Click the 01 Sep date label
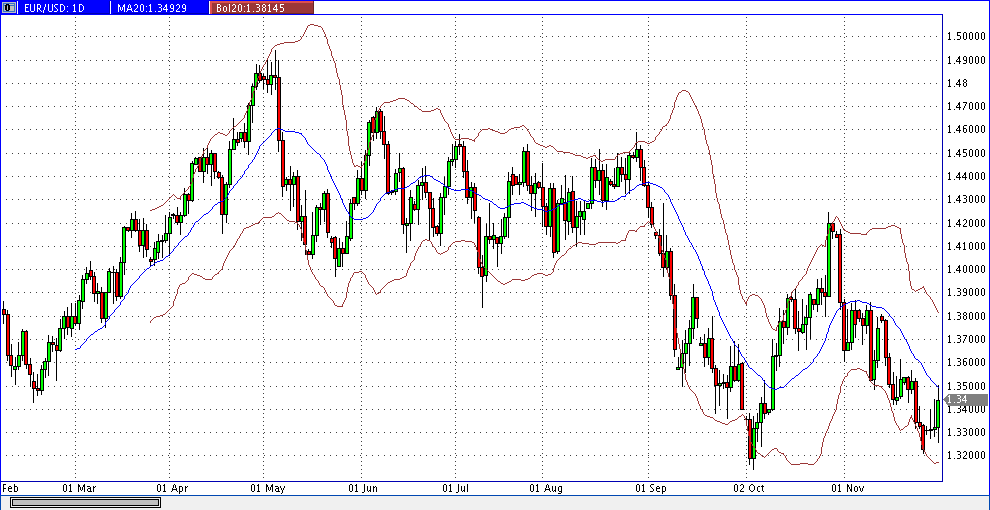 click(x=650, y=489)
